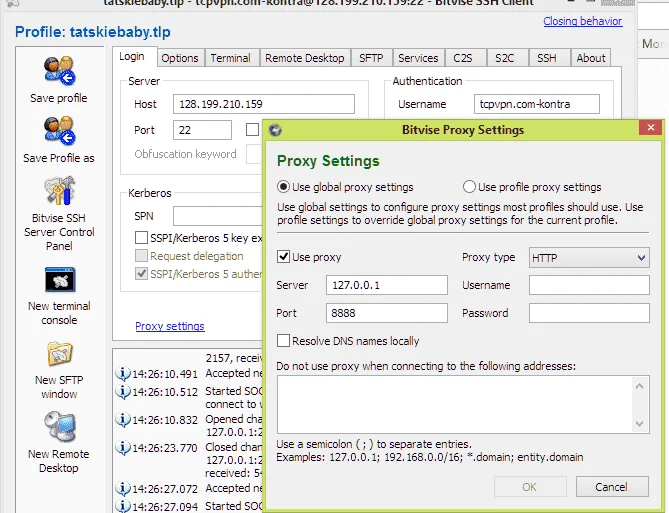
Task: Click exclusion list scrollbar down arrow
Action: (x=640, y=423)
